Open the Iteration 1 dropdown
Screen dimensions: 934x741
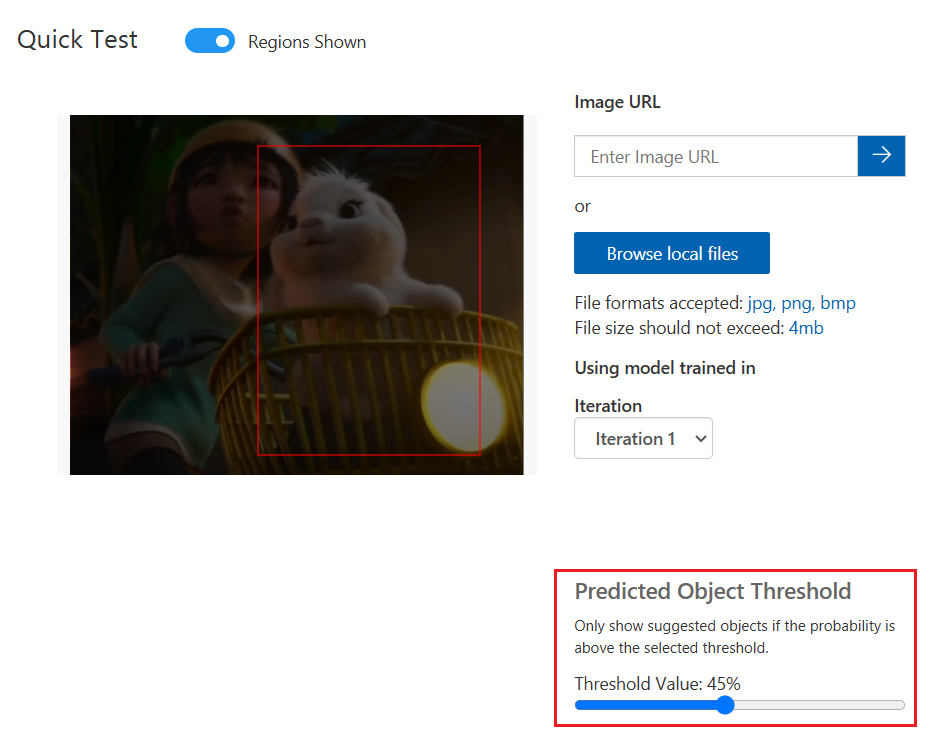pyautogui.click(x=643, y=438)
